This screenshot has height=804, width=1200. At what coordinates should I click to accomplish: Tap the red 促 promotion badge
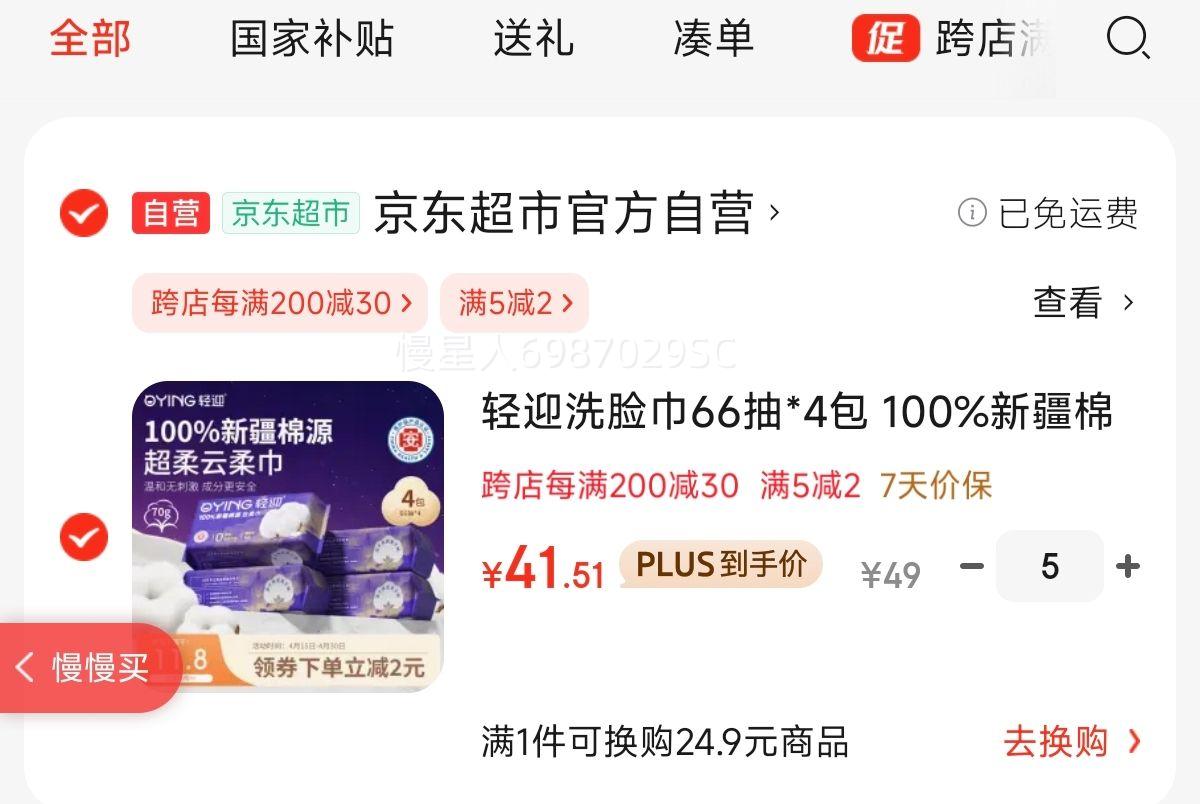[x=885, y=39]
